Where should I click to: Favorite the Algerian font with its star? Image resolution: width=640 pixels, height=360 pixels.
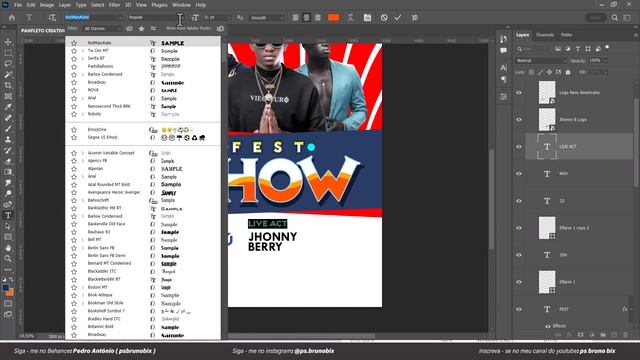point(74,169)
